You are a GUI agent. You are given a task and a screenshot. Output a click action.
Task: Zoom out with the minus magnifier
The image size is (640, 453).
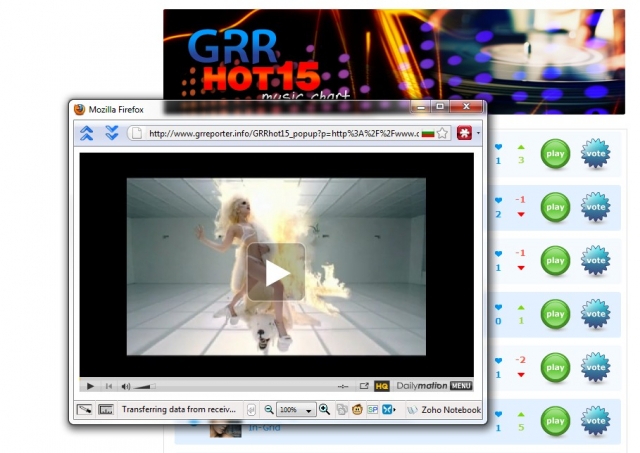pos(269,410)
